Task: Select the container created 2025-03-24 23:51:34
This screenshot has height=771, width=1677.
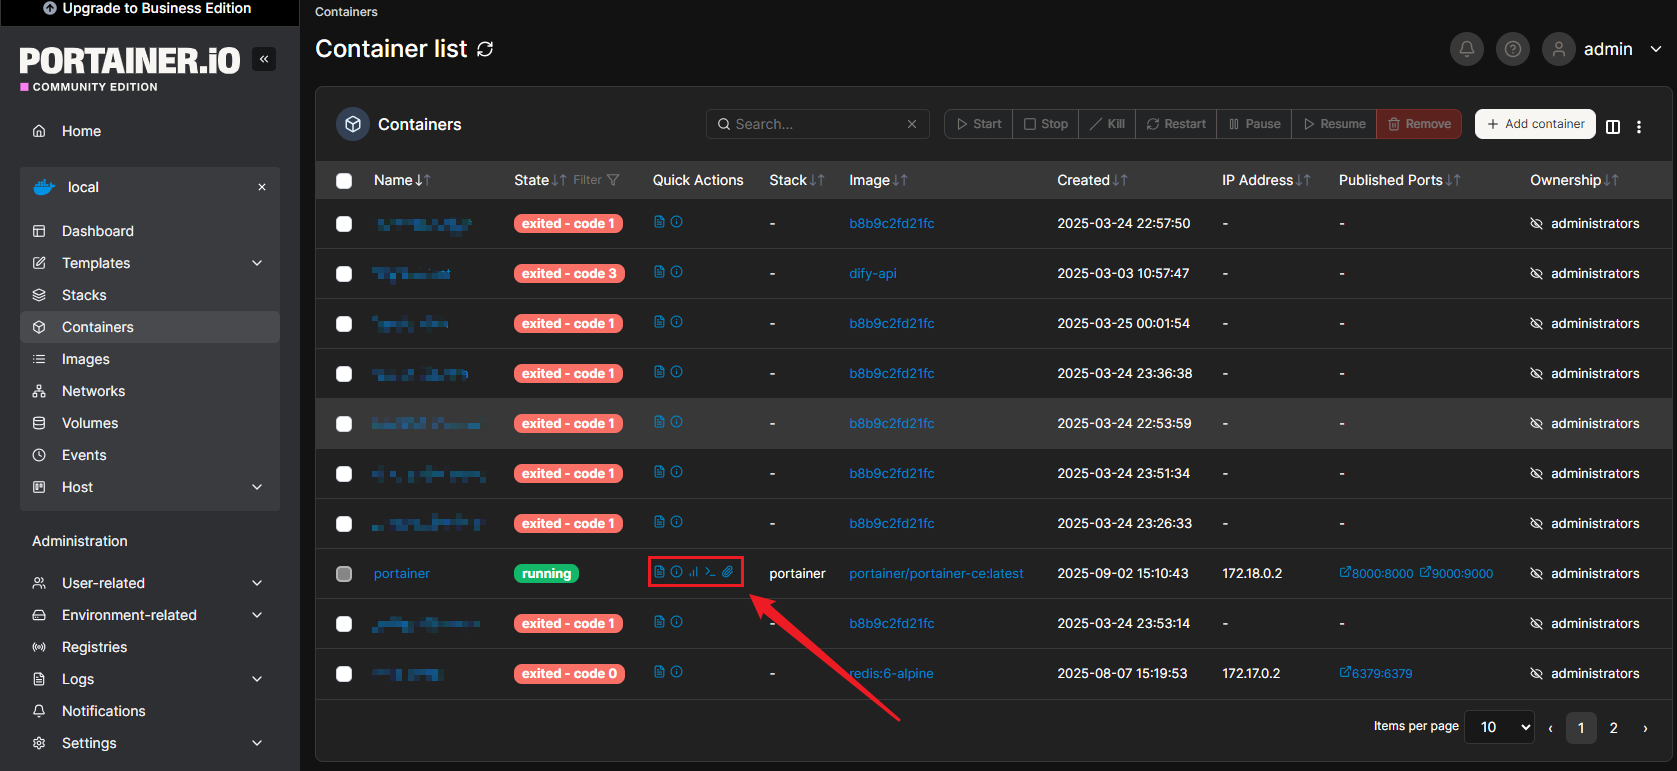Action: [344, 474]
